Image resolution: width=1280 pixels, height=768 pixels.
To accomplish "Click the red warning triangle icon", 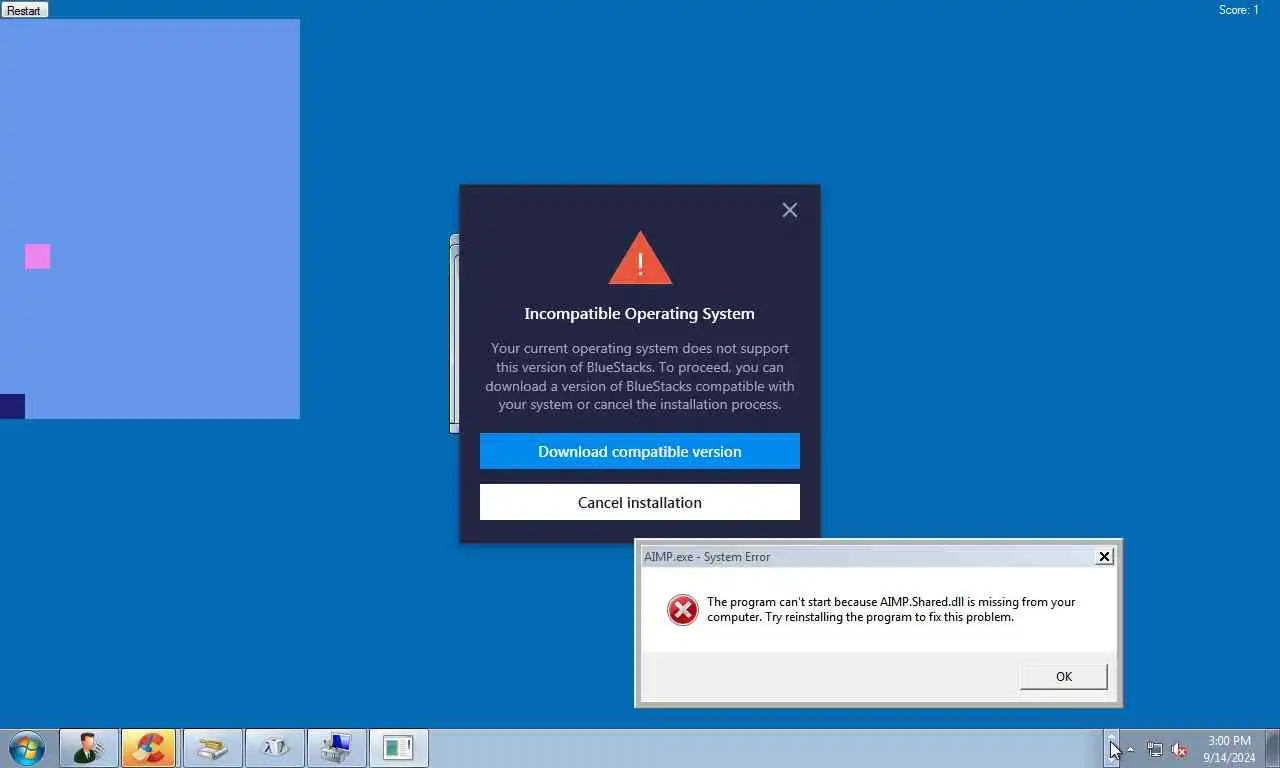I will (x=640, y=259).
